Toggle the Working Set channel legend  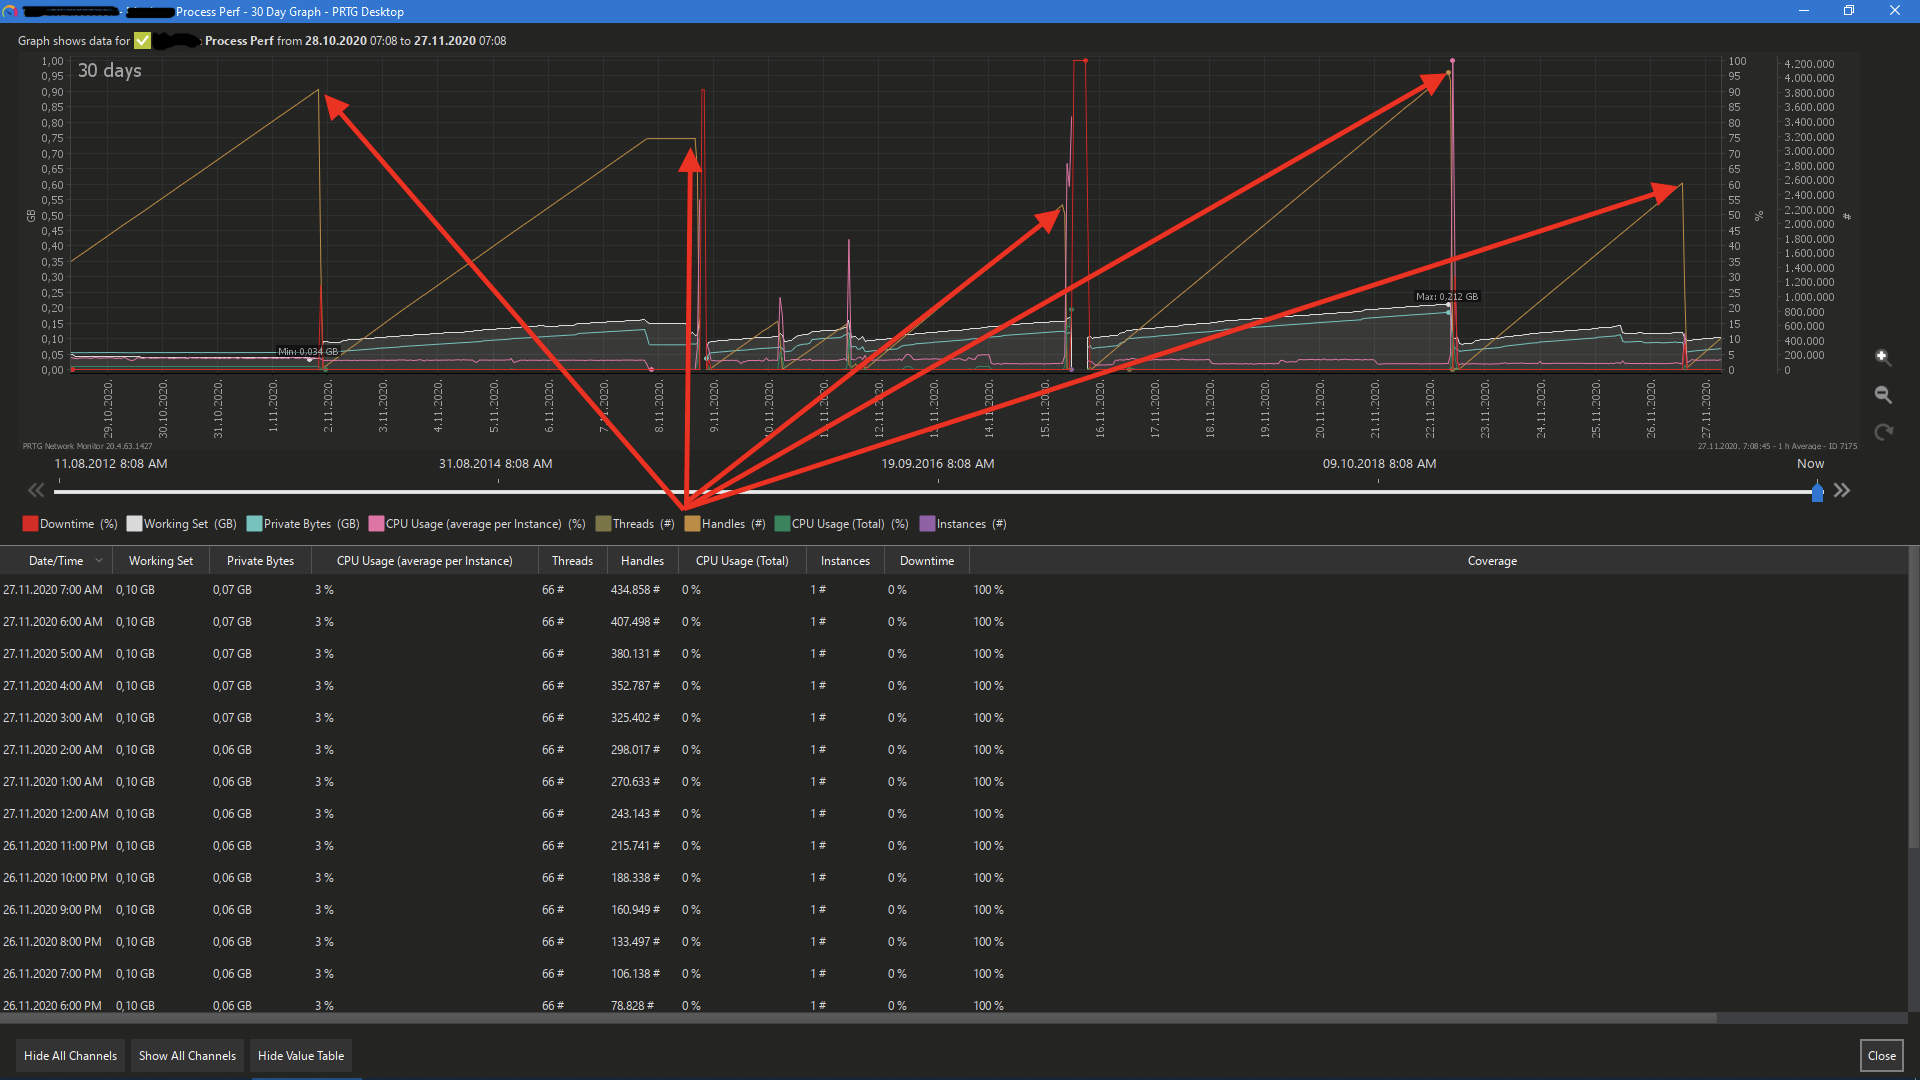click(134, 524)
